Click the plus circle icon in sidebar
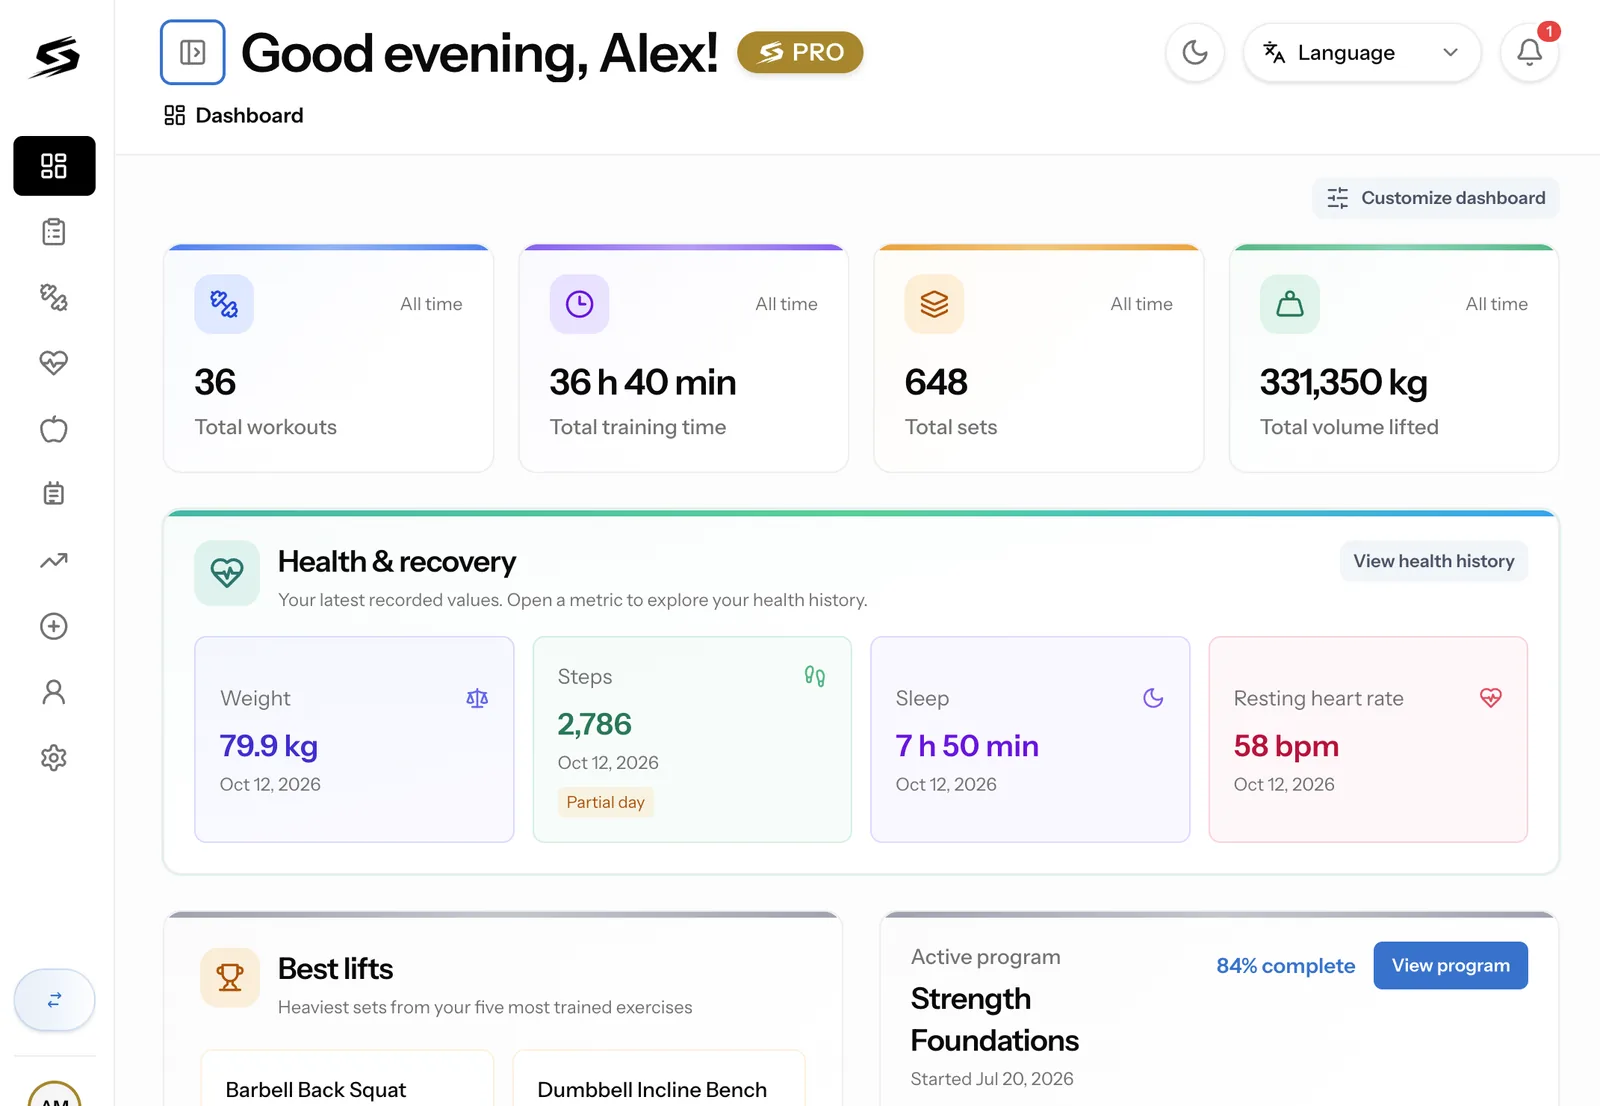Image resolution: width=1600 pixels, height=1106 pixels. coord(54,626)
